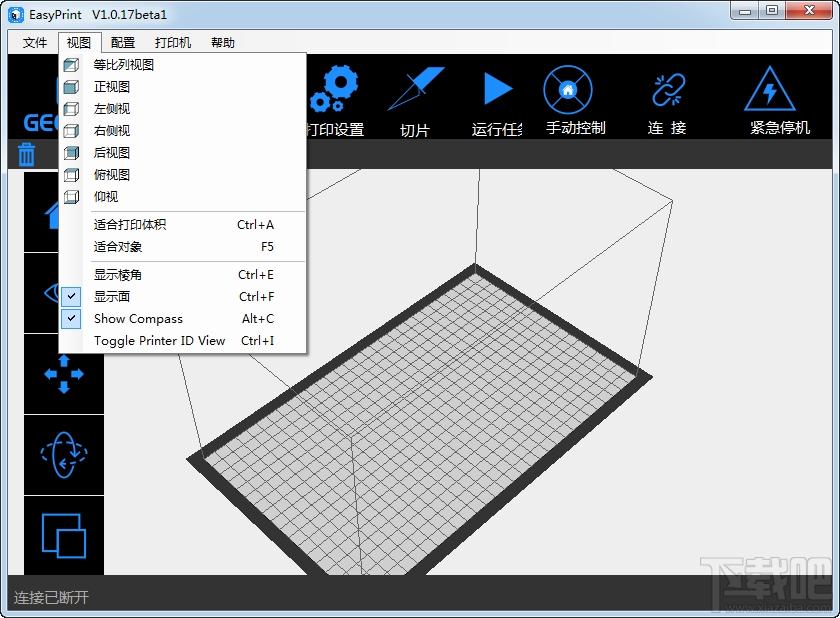Open print settings gear icon
840x618 pixels.
click(334, 88)
